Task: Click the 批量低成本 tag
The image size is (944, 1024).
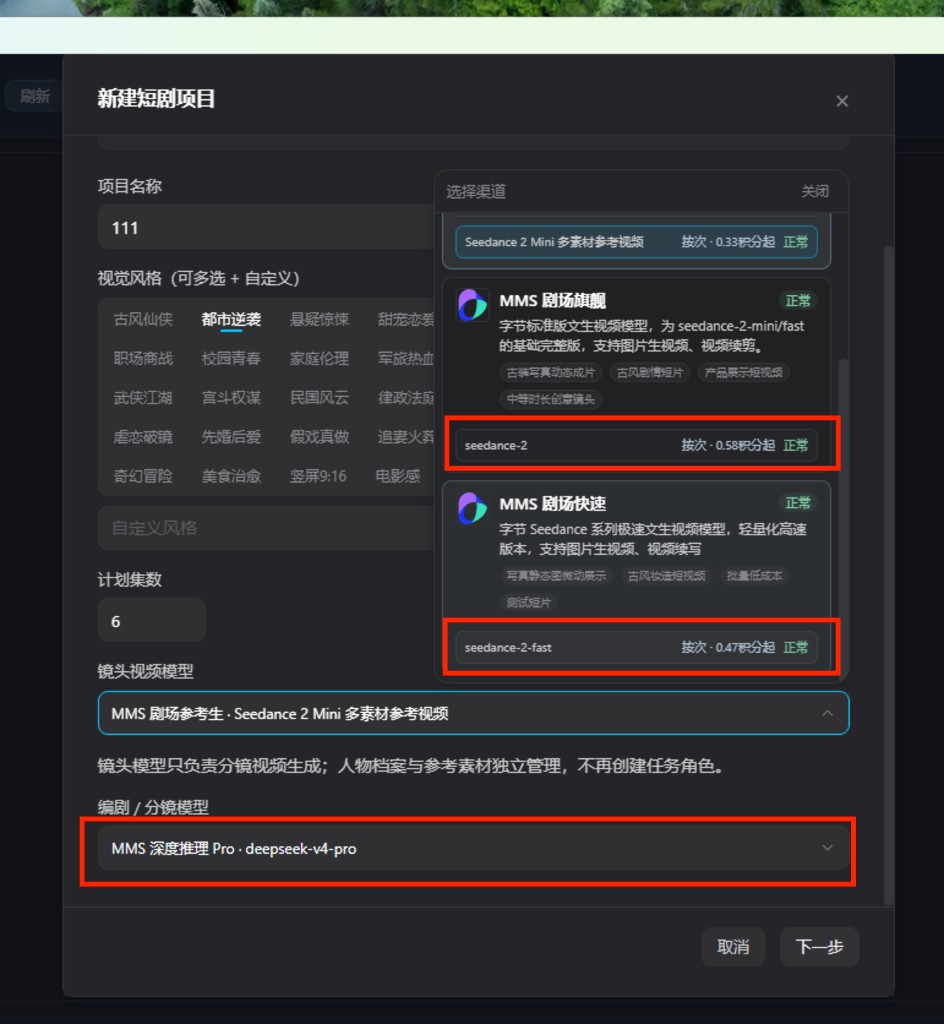Action: click(x=754, y=575)
